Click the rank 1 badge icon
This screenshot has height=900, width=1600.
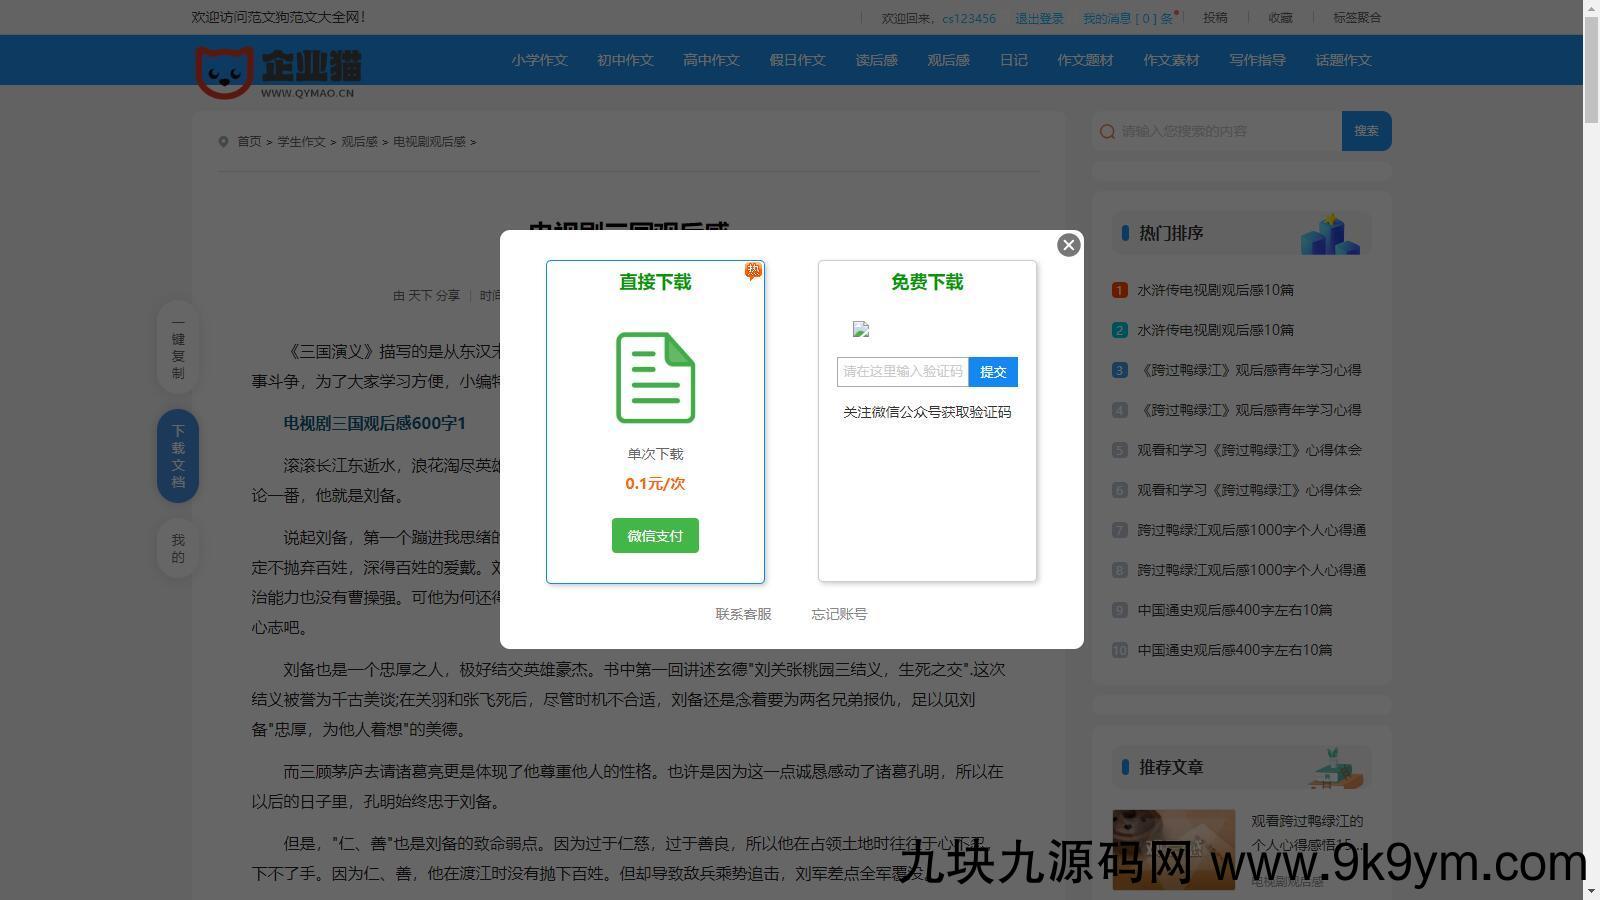[1119, 290]
